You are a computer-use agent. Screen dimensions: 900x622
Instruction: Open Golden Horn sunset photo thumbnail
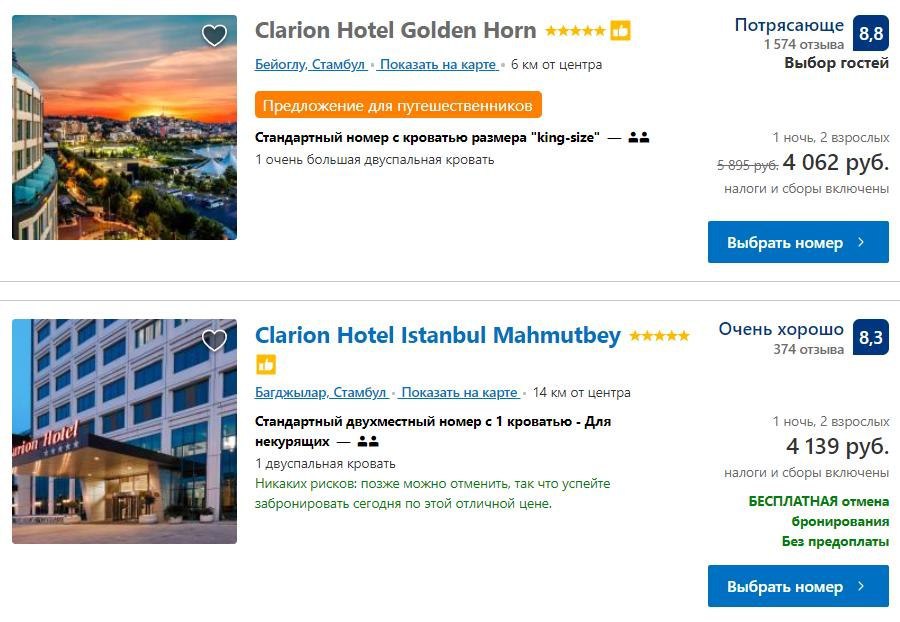point(124,128)
